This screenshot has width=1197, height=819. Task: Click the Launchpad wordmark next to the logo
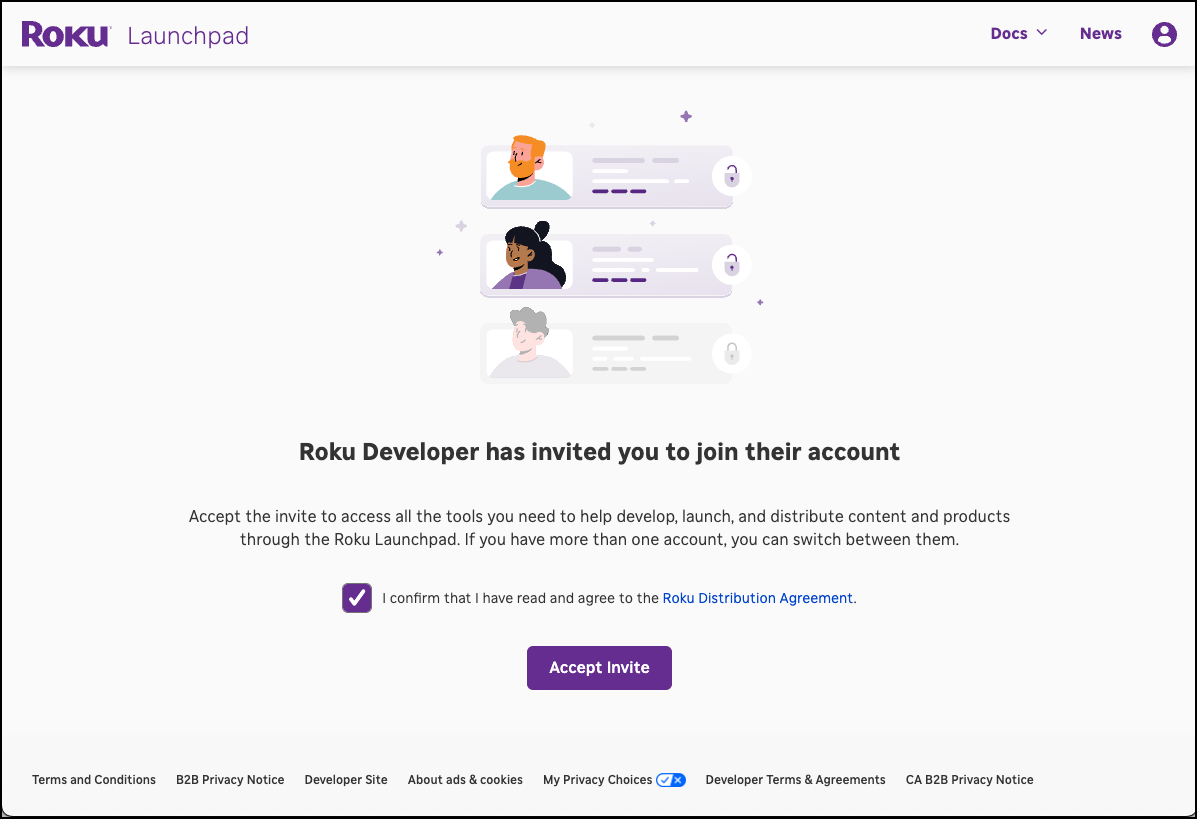188,35
